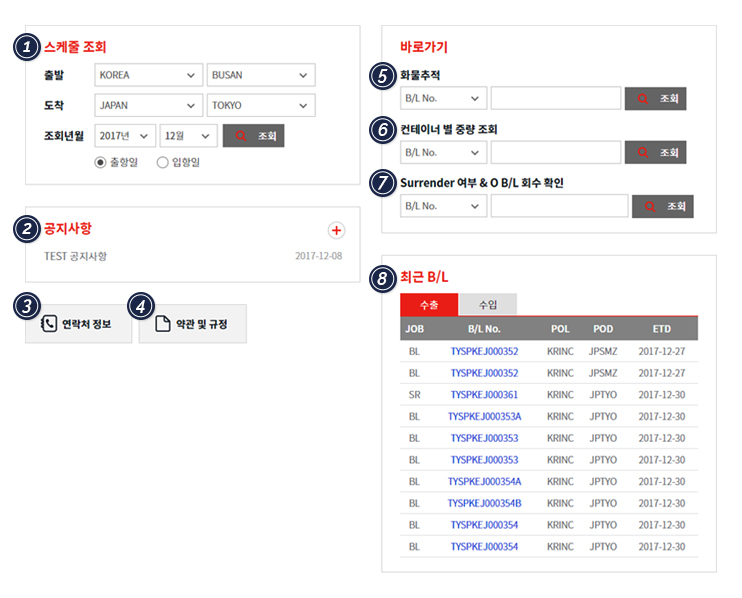Viewport: 742px width, 598px height.
Task: Open 약관 및 규정 document icon button
Action: (192, 324)
